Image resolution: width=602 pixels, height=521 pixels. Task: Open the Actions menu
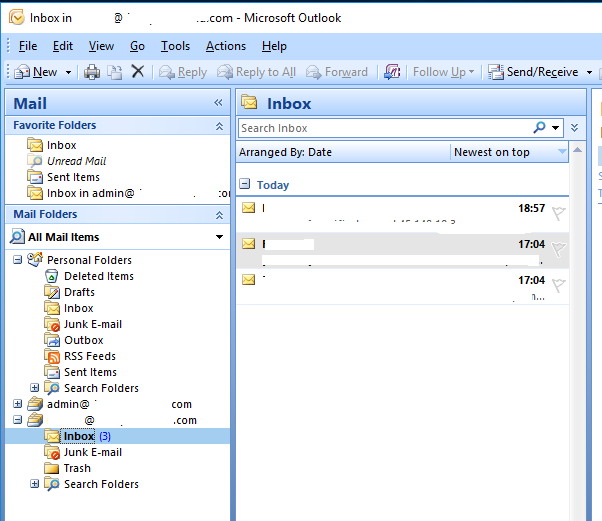point(226,46)
